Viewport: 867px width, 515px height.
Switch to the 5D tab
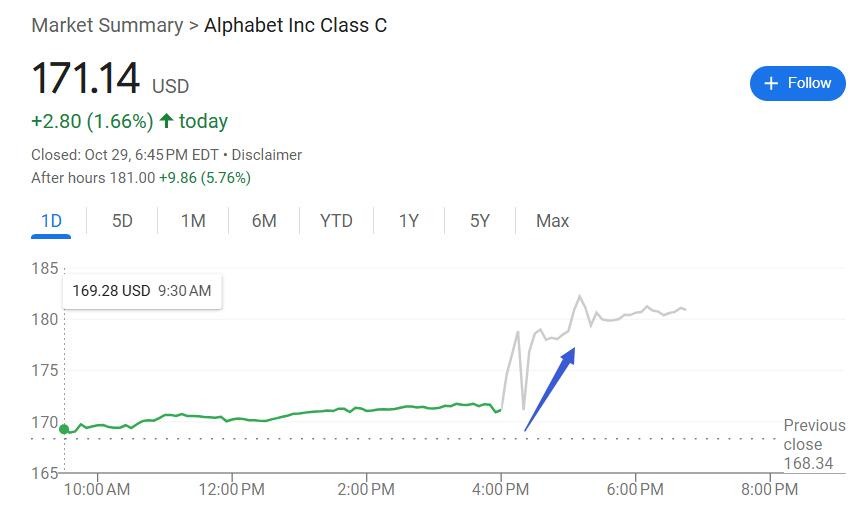point(122,221)
